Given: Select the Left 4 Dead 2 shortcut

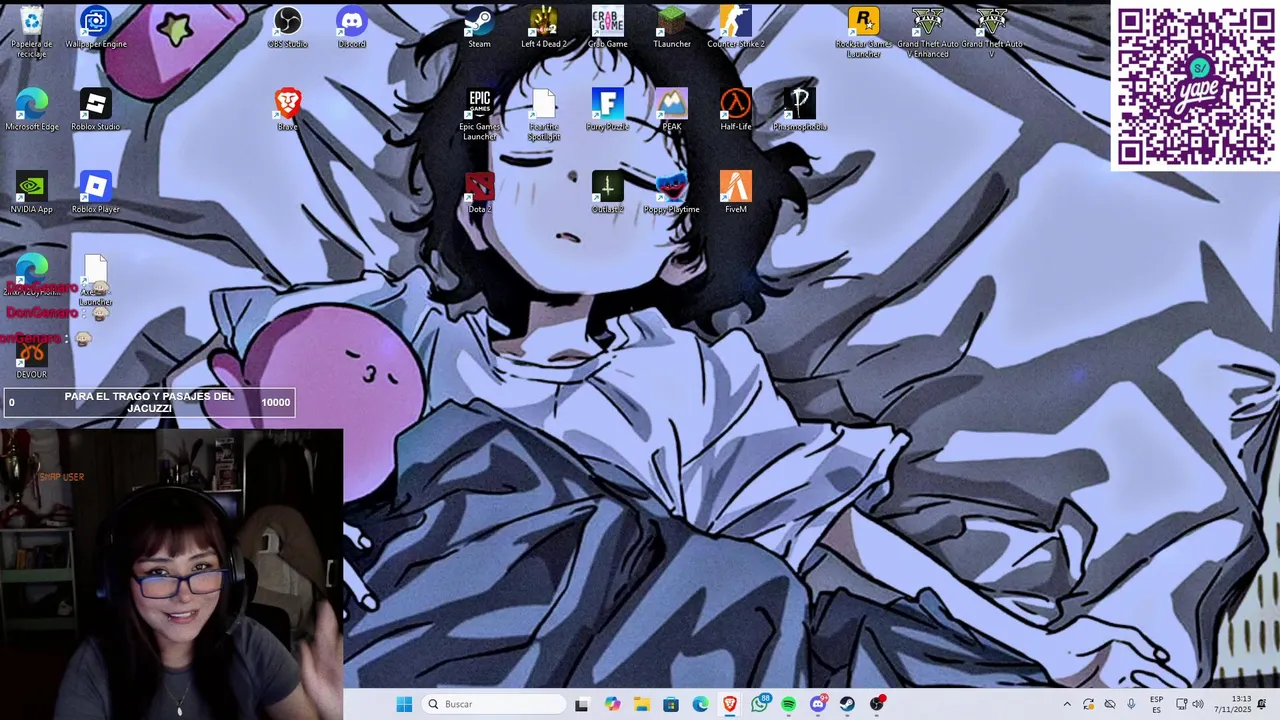Looking at the screenshot, I should click(543, 28).
